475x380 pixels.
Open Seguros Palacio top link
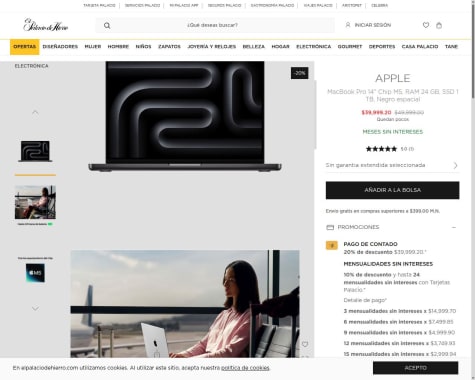[x=224, y=5]
